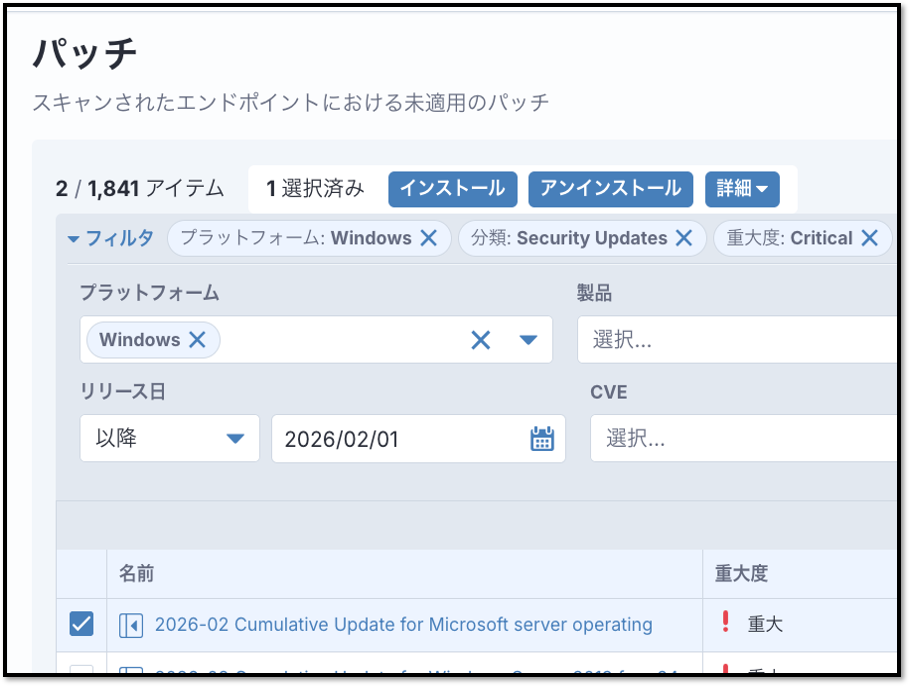910x686 pixels.
Task: Remove the 分類: Security Updates filter chip
Action: [684, 238]
